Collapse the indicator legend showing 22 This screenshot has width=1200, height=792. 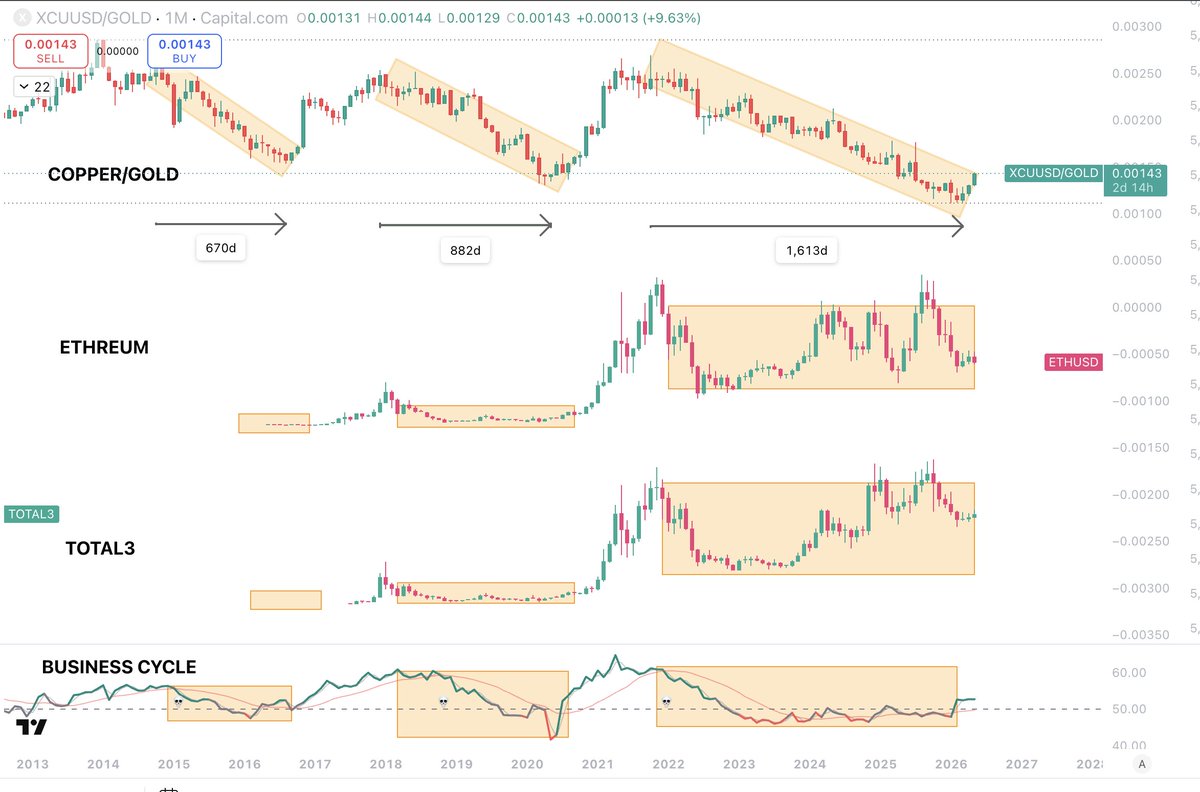[x=33, y=86]
